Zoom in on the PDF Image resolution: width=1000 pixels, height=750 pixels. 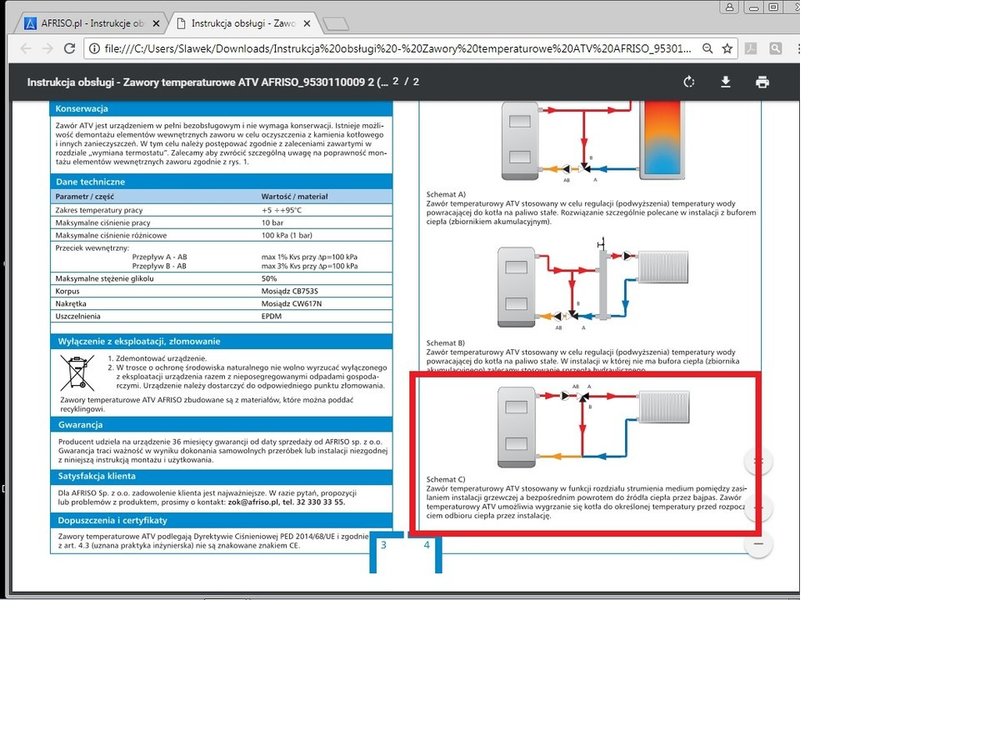pyautogui.click(x=759, y=508)
